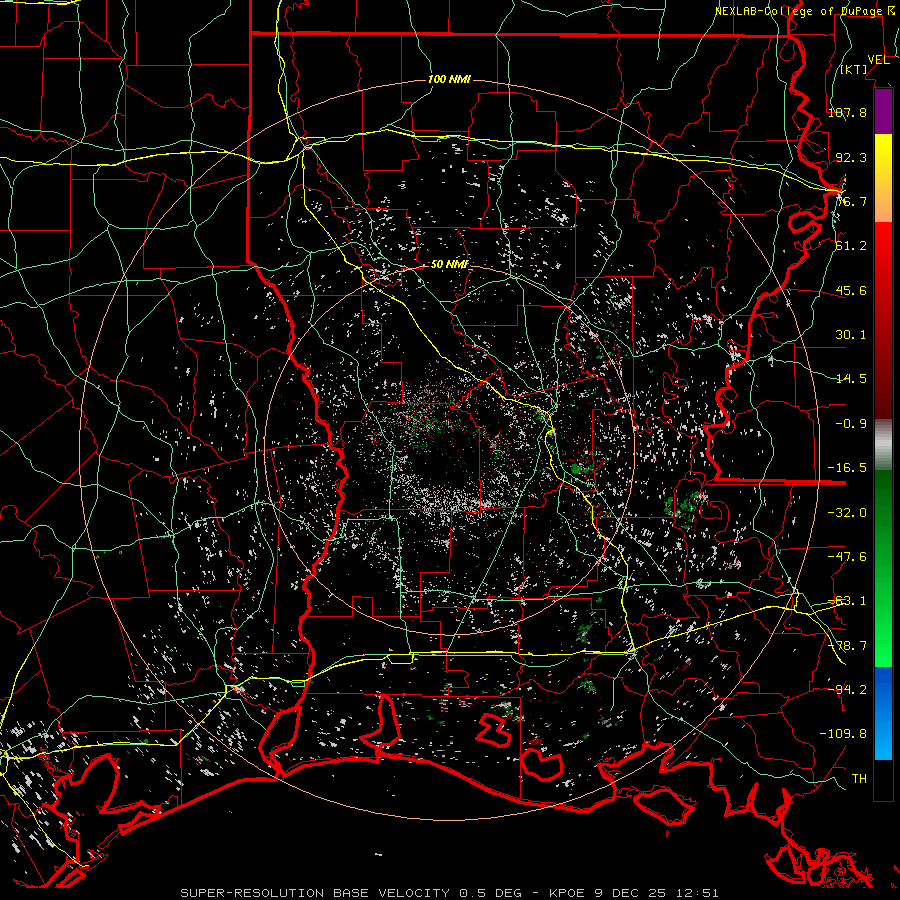The height and width of the screenshot is (900, 900).
Task: Click the -94.2 velocity scale label
Action: pyautogui.click(x=847, y=689)
